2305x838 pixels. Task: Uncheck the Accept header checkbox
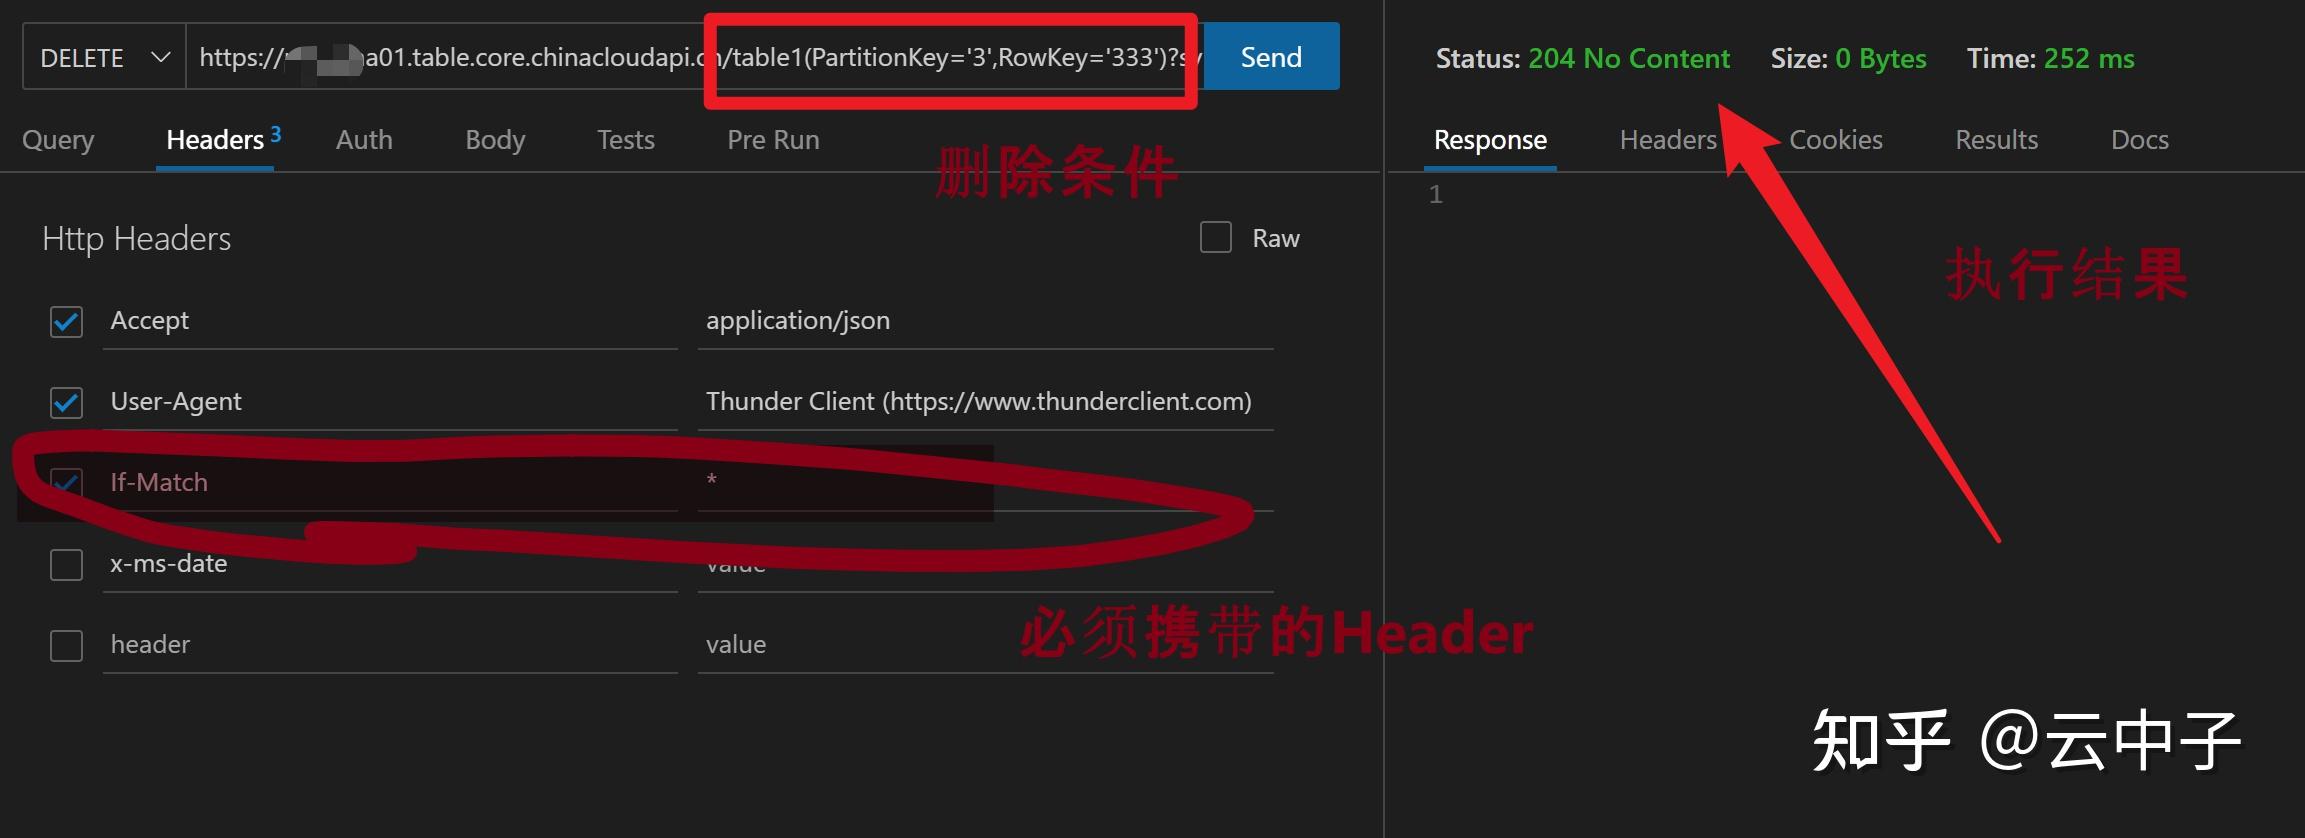pos(66,322)
